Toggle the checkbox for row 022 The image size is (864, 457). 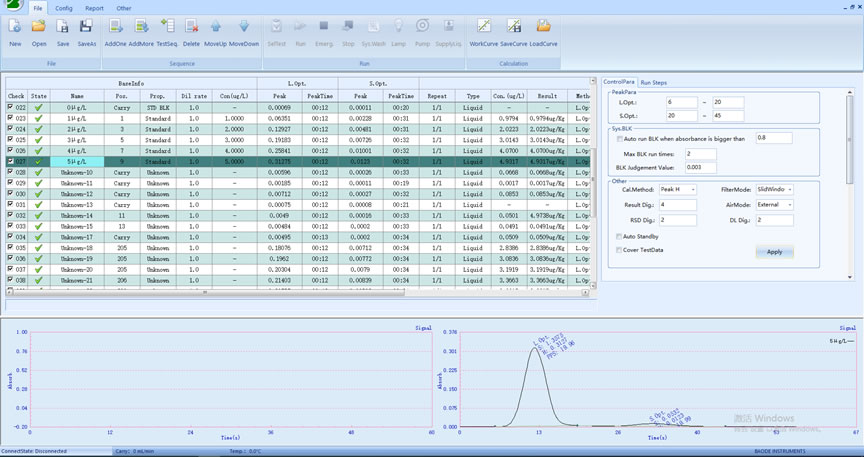click(x=10, y=107)
